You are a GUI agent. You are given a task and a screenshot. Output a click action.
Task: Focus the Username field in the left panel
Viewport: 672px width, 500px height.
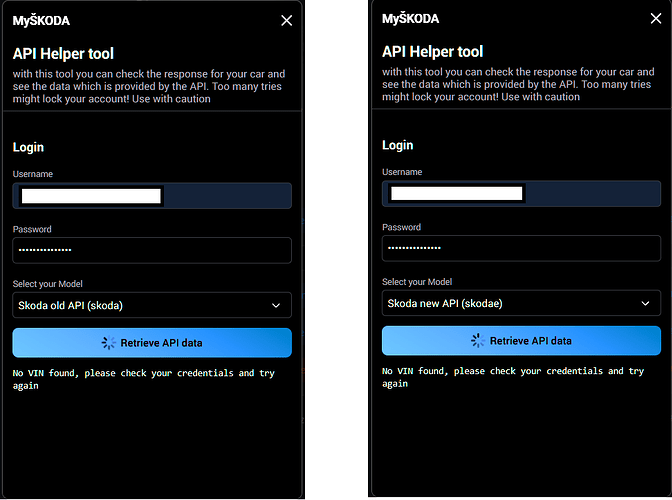click(x=152, y=196)
